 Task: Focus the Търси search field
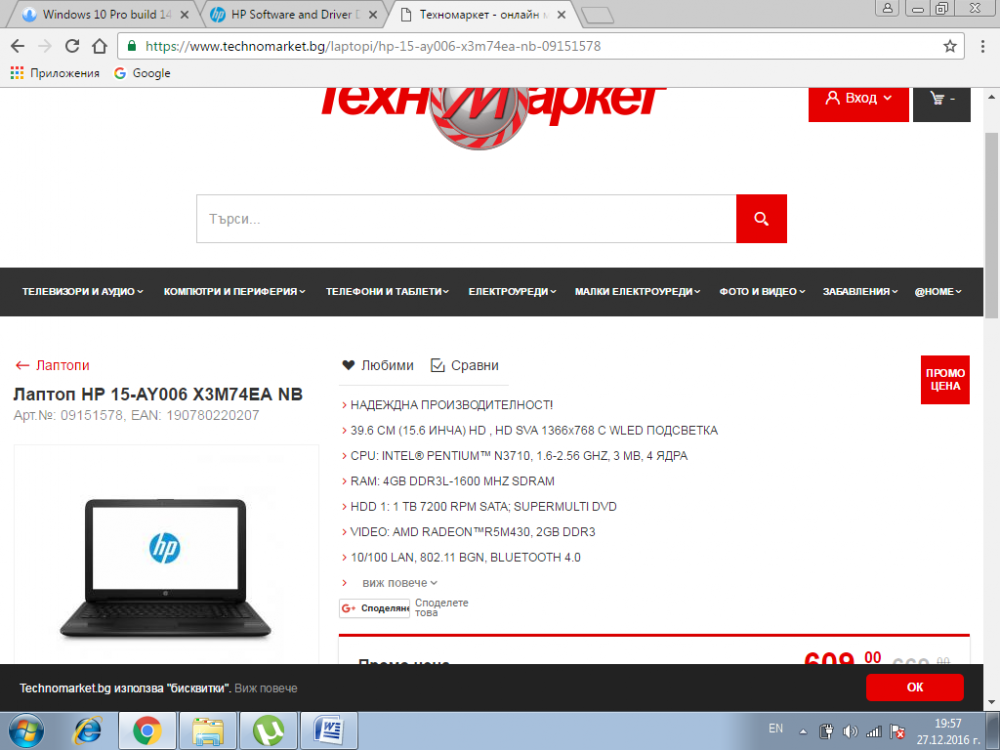click(466, 219)
